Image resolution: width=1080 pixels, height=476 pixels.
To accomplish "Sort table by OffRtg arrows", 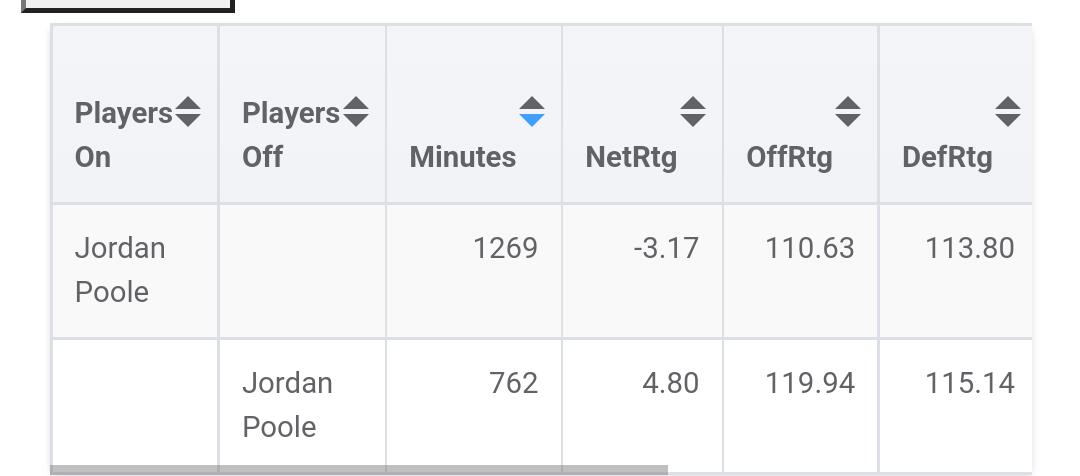I will pyautogui.click(x=847, y=112).
